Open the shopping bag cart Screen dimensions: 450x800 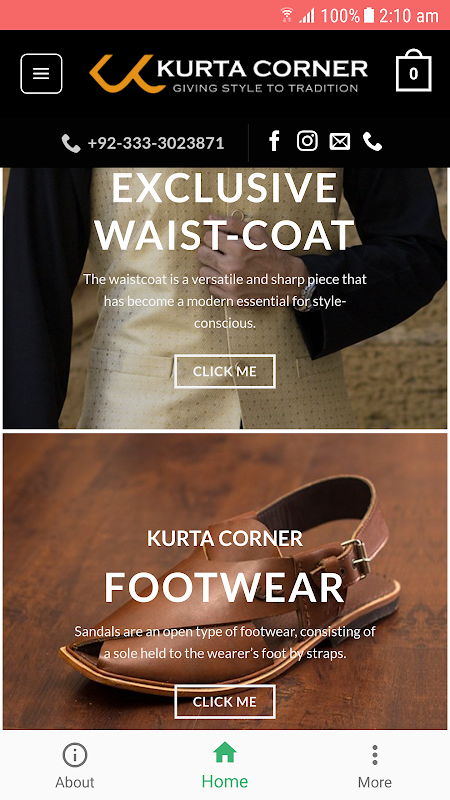[x=414, y=71]
